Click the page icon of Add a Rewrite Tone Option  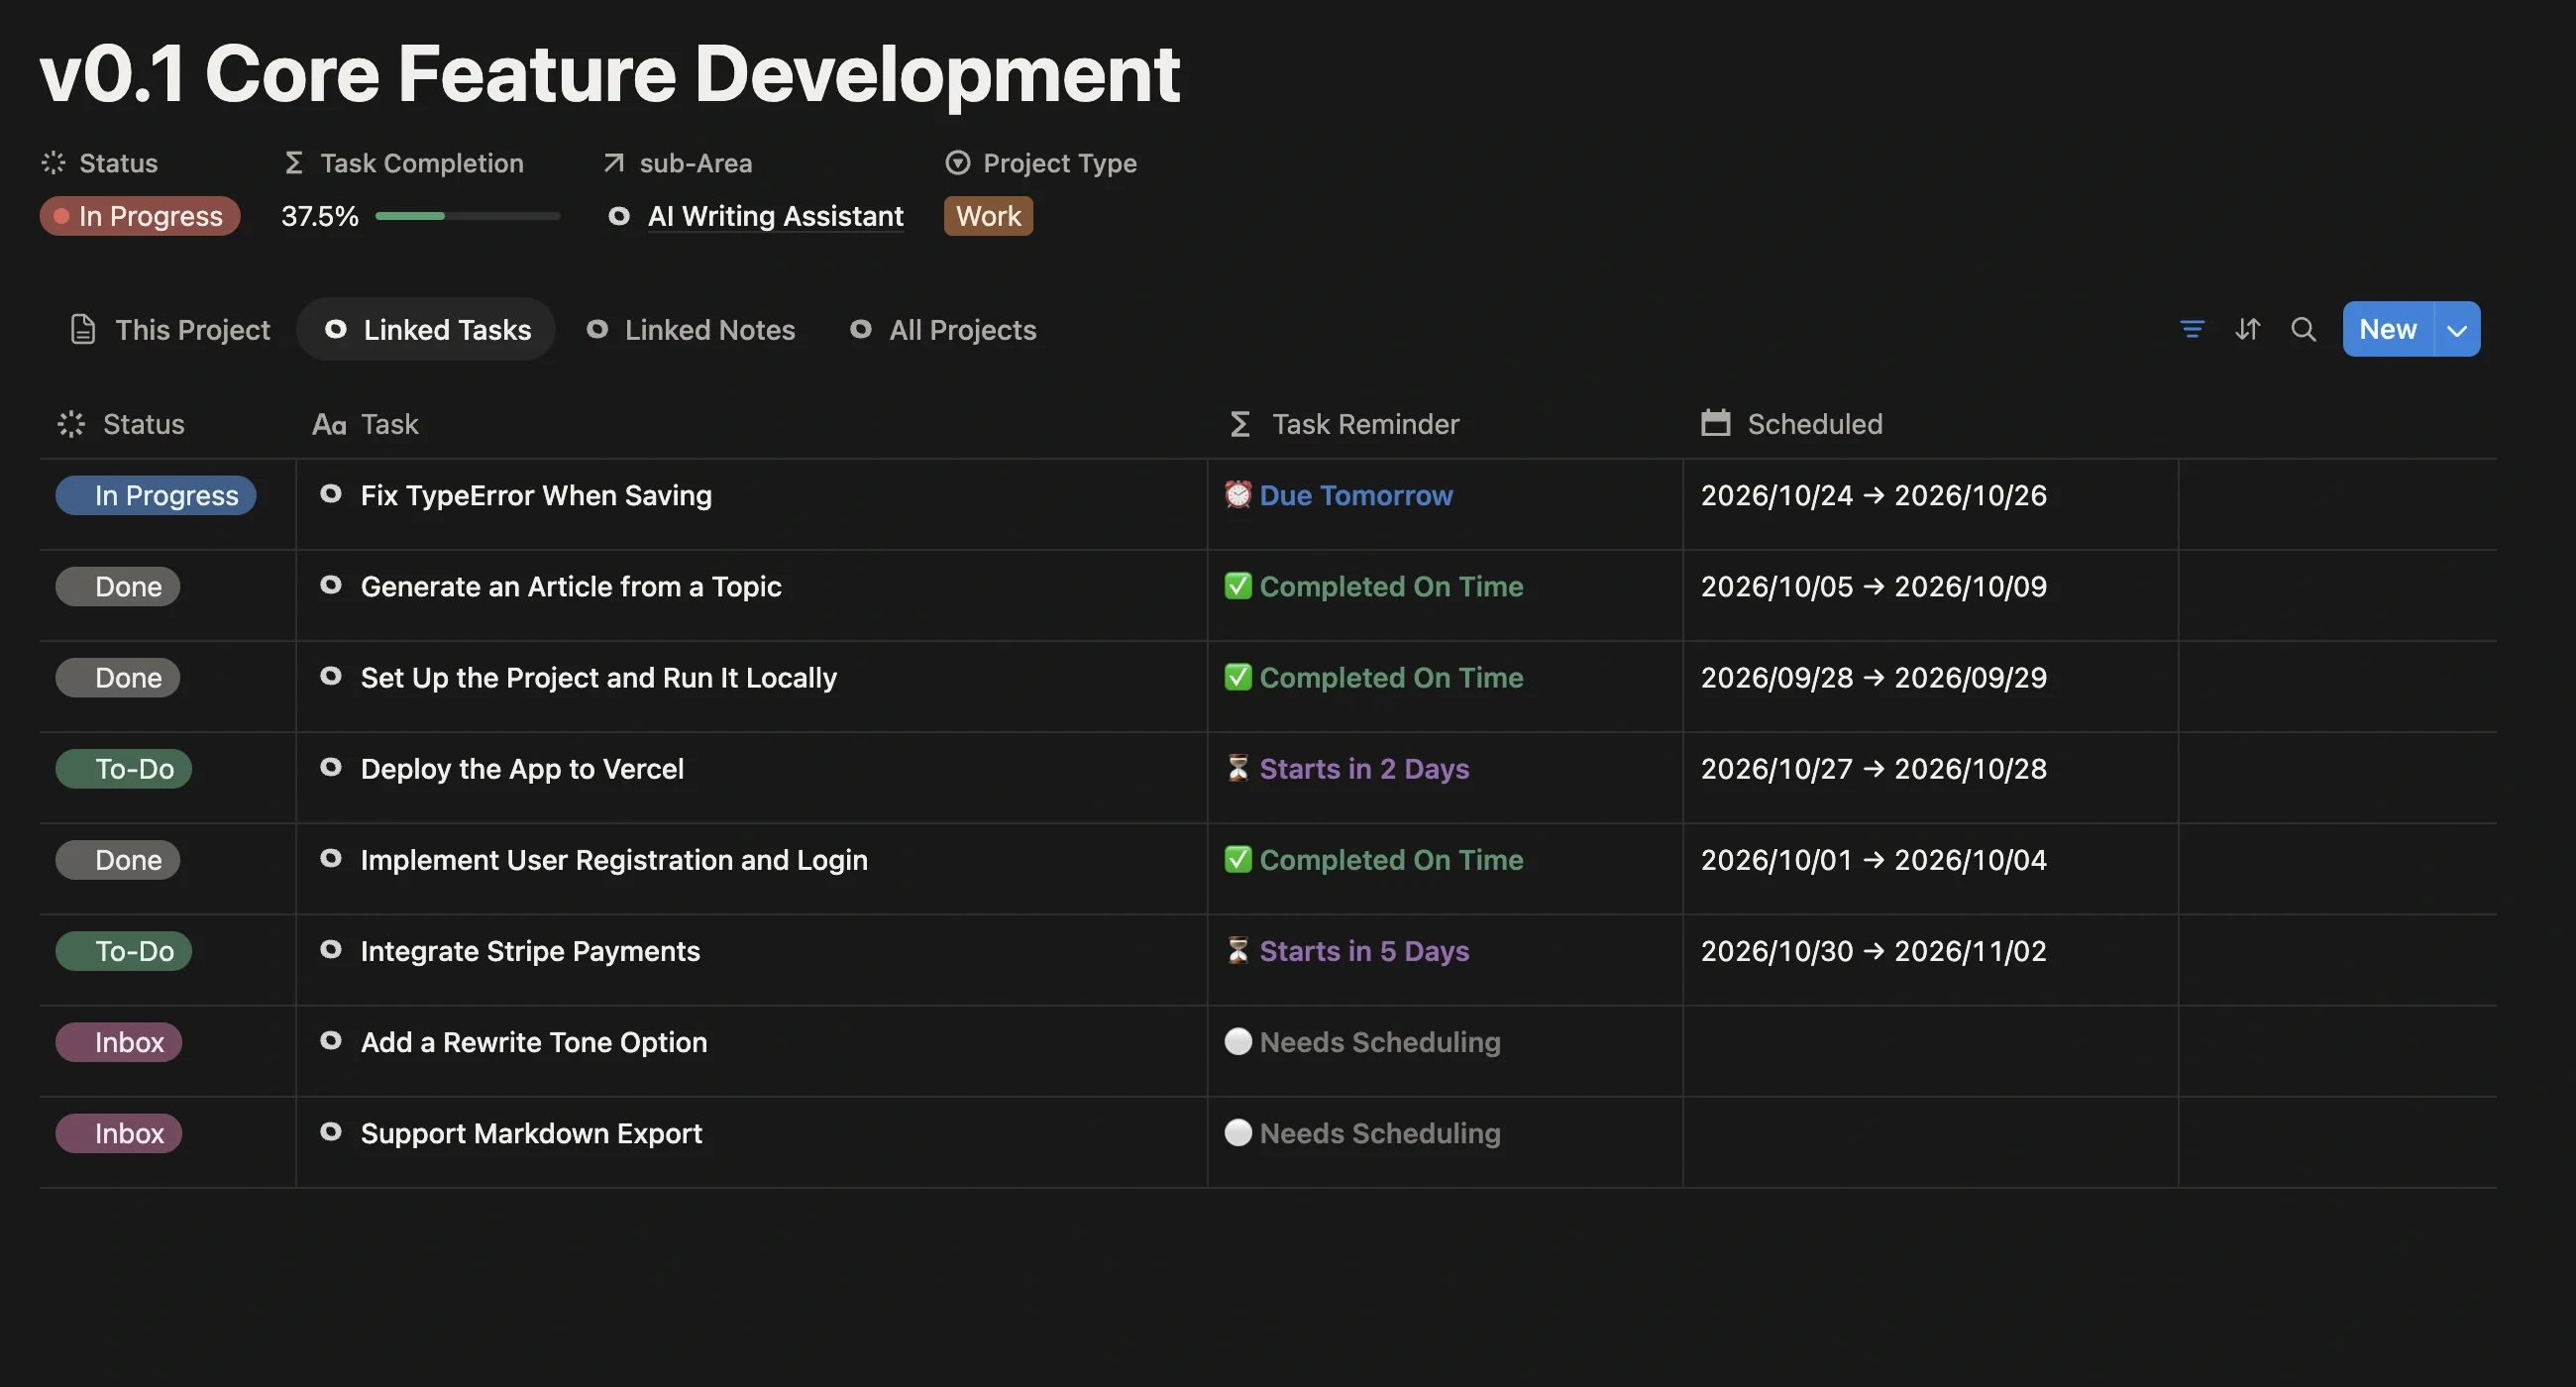331,1040
